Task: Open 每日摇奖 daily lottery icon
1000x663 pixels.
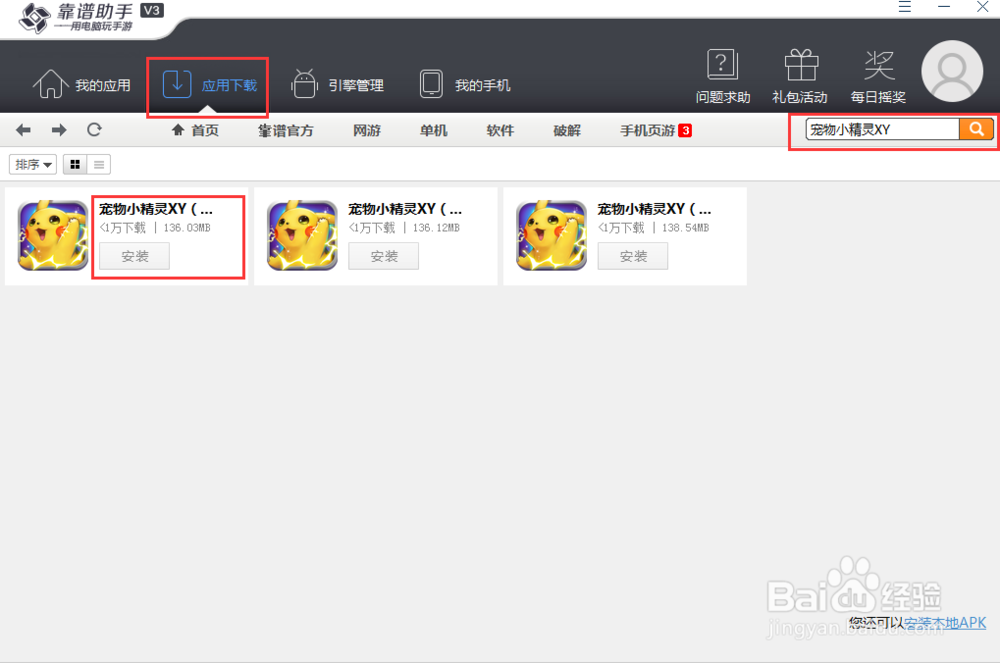Action: [878, 76]
